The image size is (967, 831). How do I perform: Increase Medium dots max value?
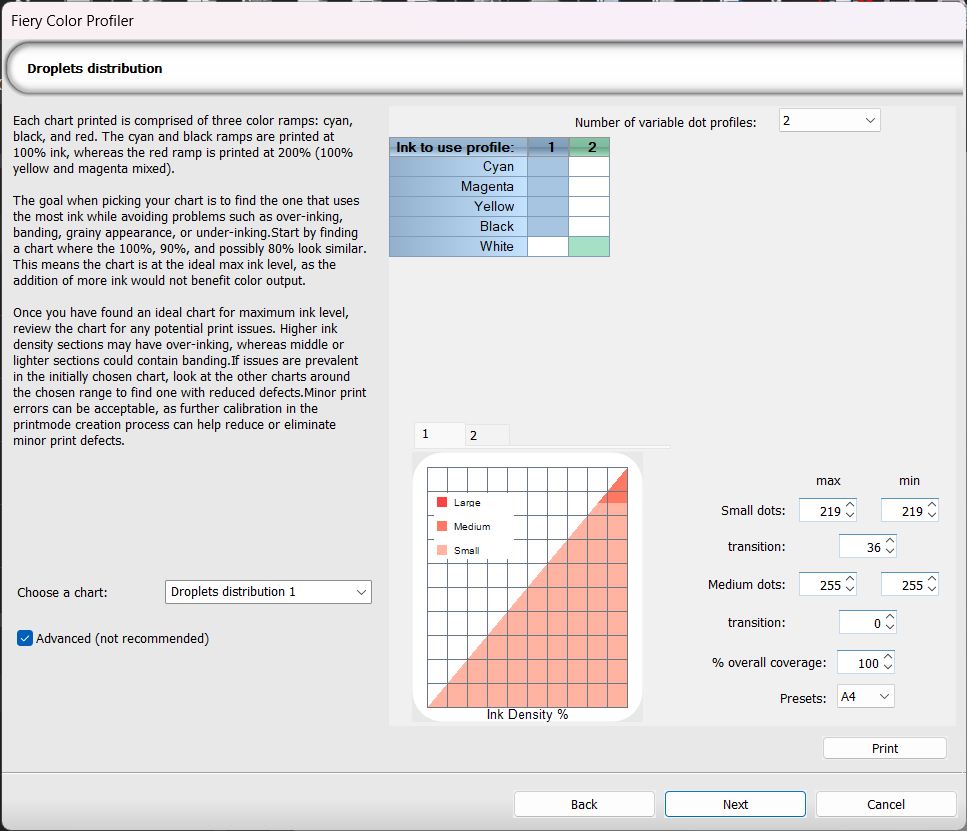tap(850, 579)
